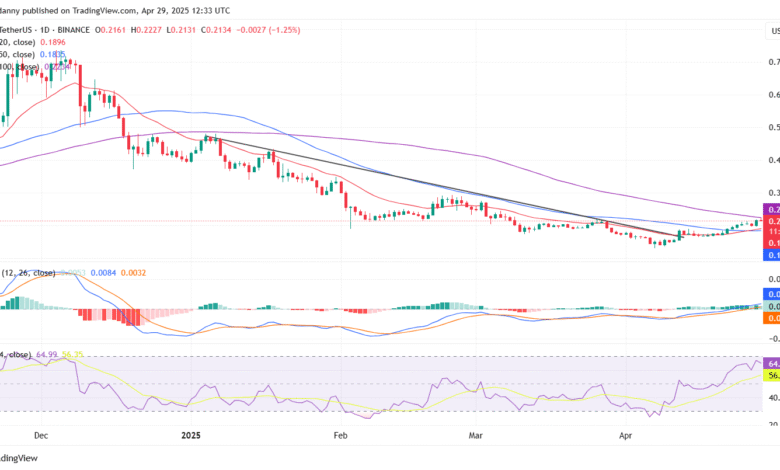Click the Apr label on time axis
This screenshot has width=780, height=470.
[627, 437]
